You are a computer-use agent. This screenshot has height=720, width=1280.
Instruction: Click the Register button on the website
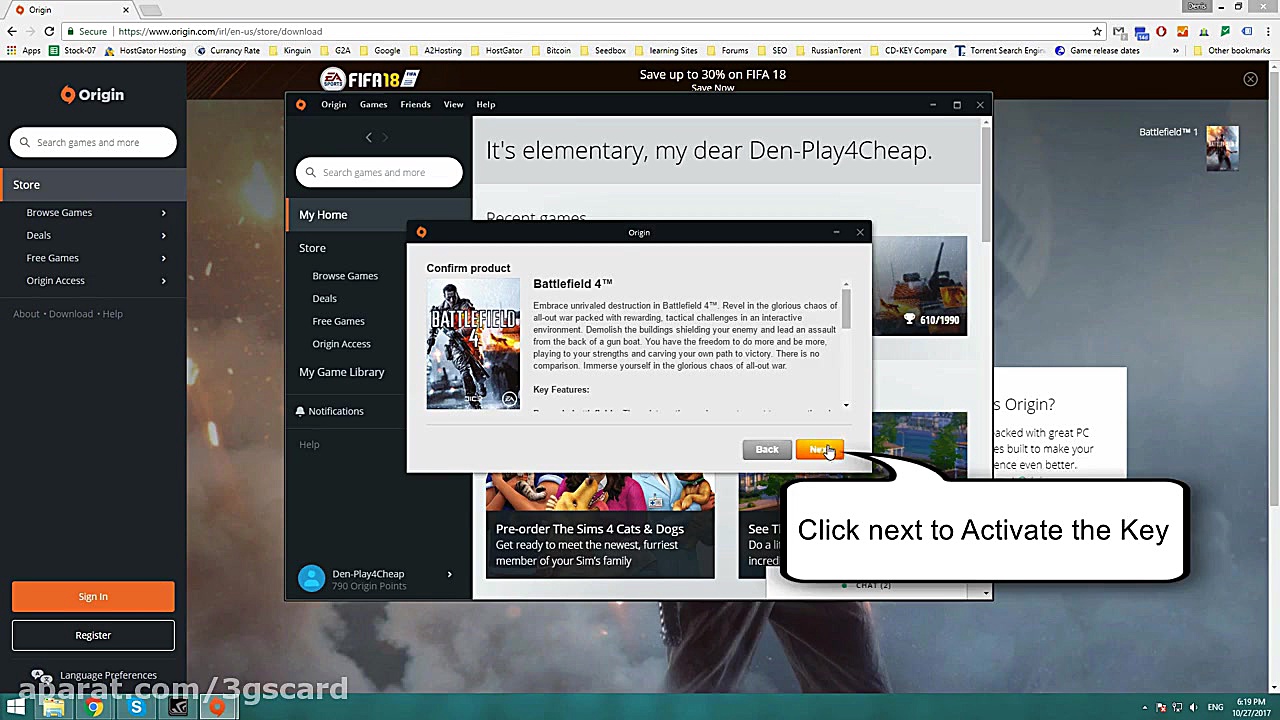pos(93,635)
